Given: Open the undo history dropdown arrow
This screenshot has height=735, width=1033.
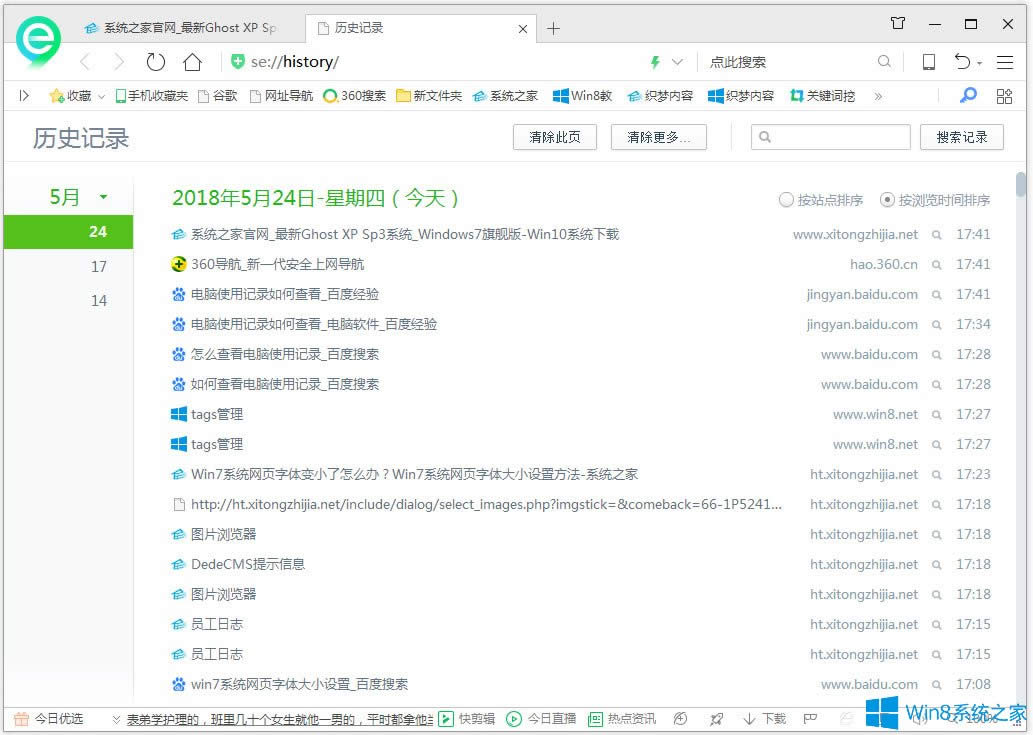Looking at the screenshot, I should 978,61.
